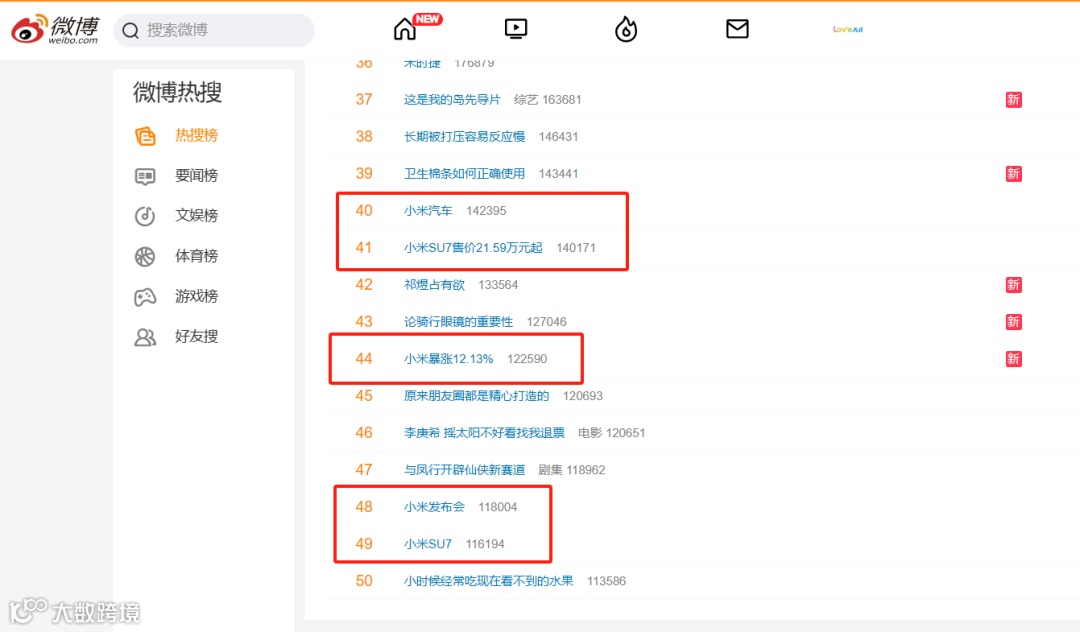Click the heat value 122590

pyautogui.click(x=527, y=359)
